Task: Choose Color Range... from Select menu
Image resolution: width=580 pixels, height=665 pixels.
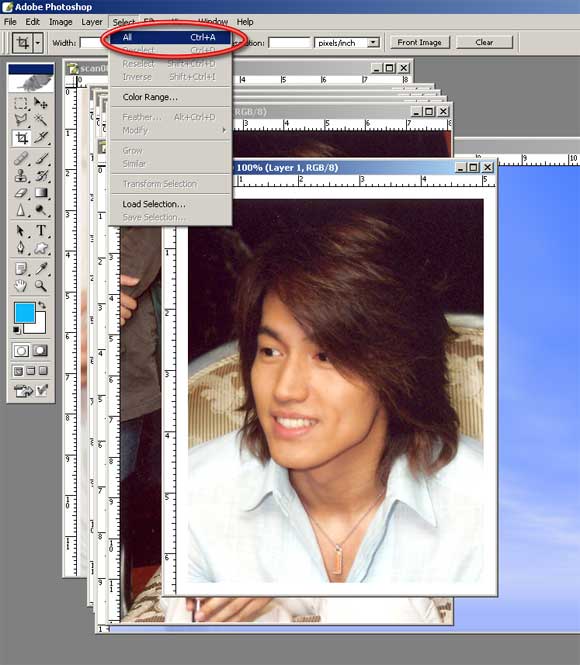Action: 170,97
